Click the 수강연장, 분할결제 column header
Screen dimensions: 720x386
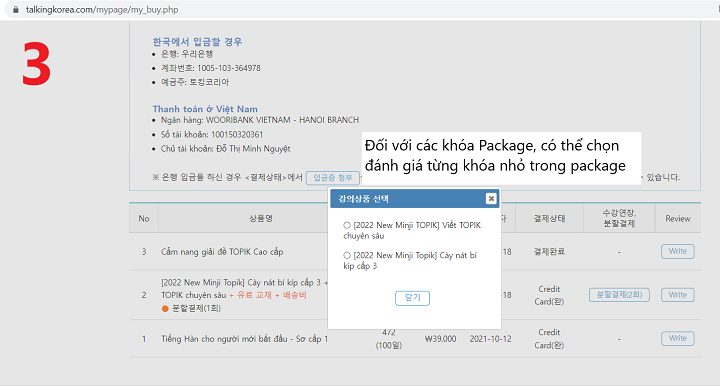(619, 218)
